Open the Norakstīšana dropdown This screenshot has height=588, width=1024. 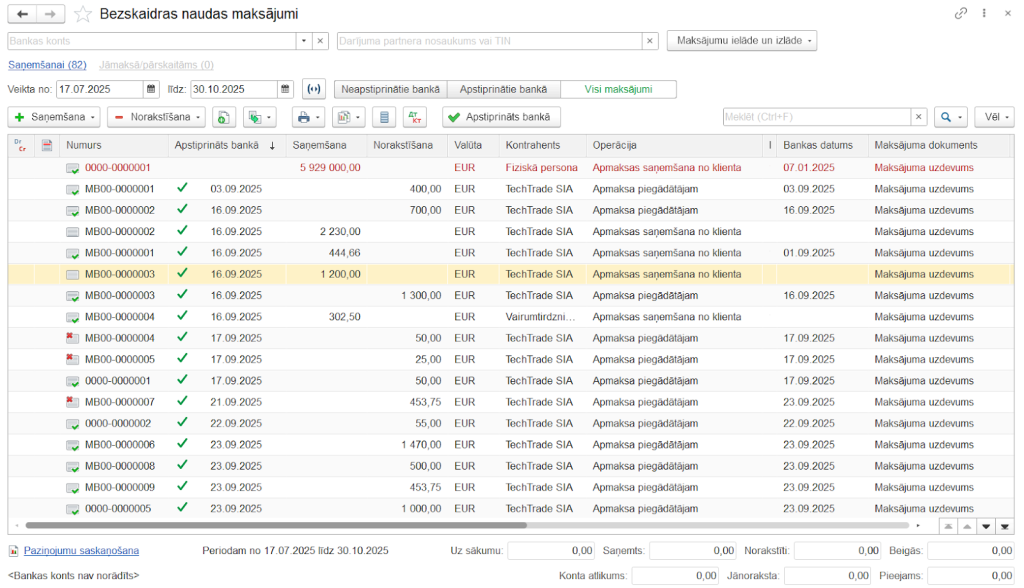click(x=156, y=117)
